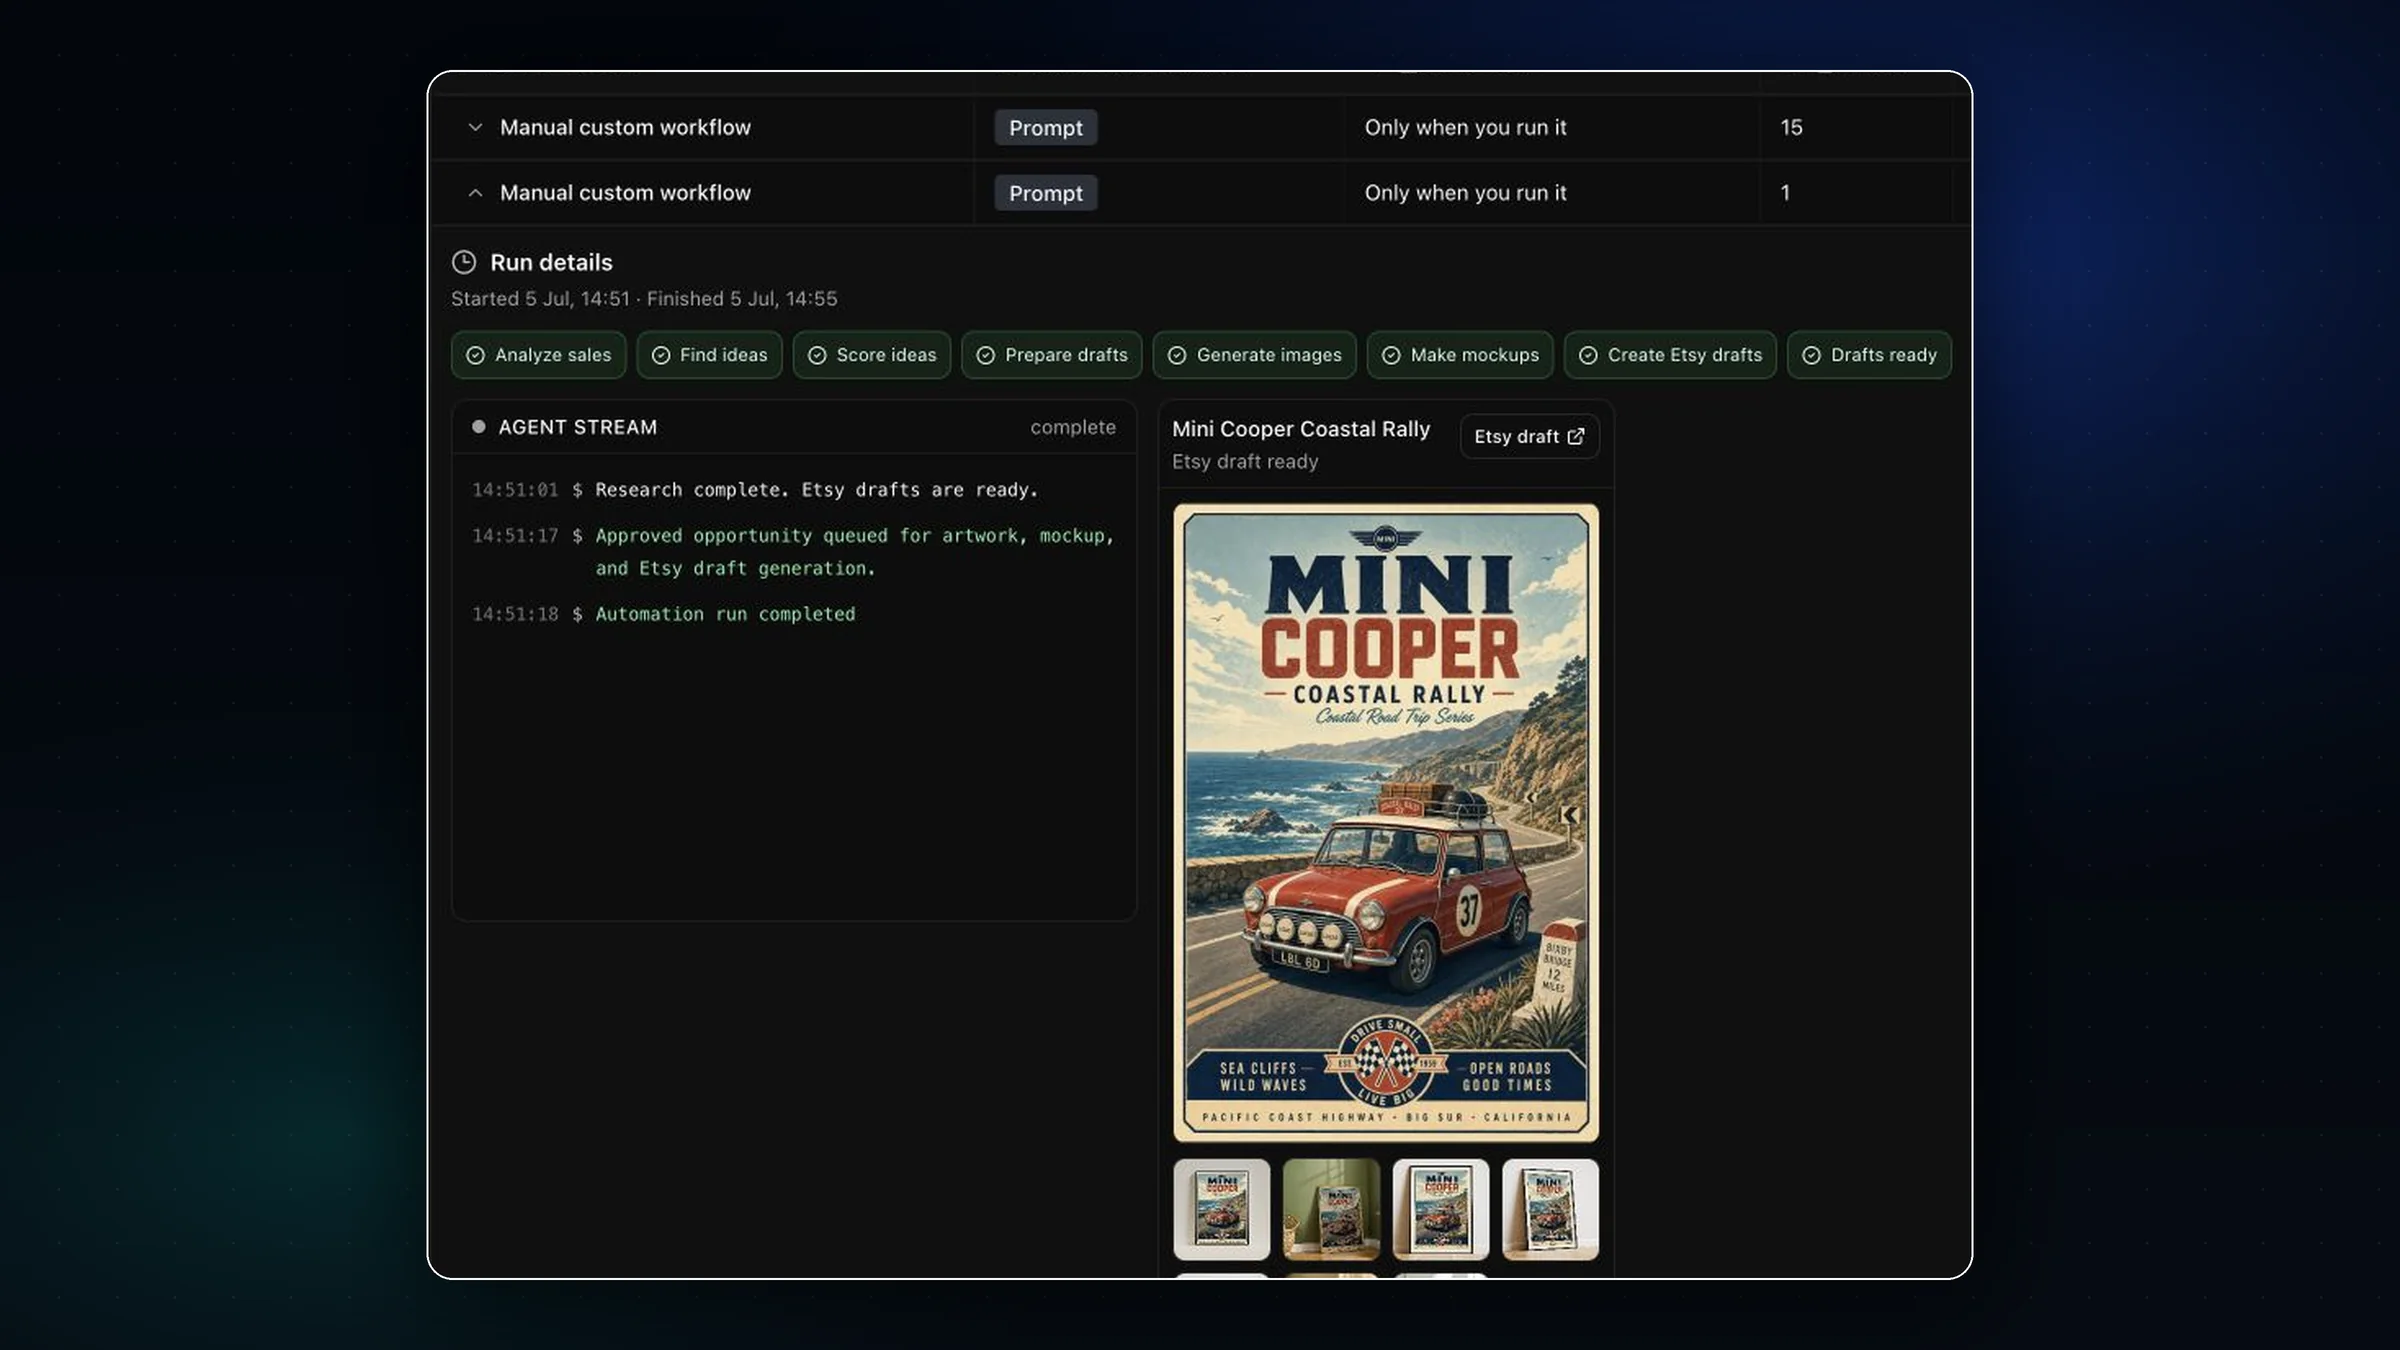Select the Find ideas step chip
The height and width of the screenshot is (1350, 2400).
click(x=709, y=355)
